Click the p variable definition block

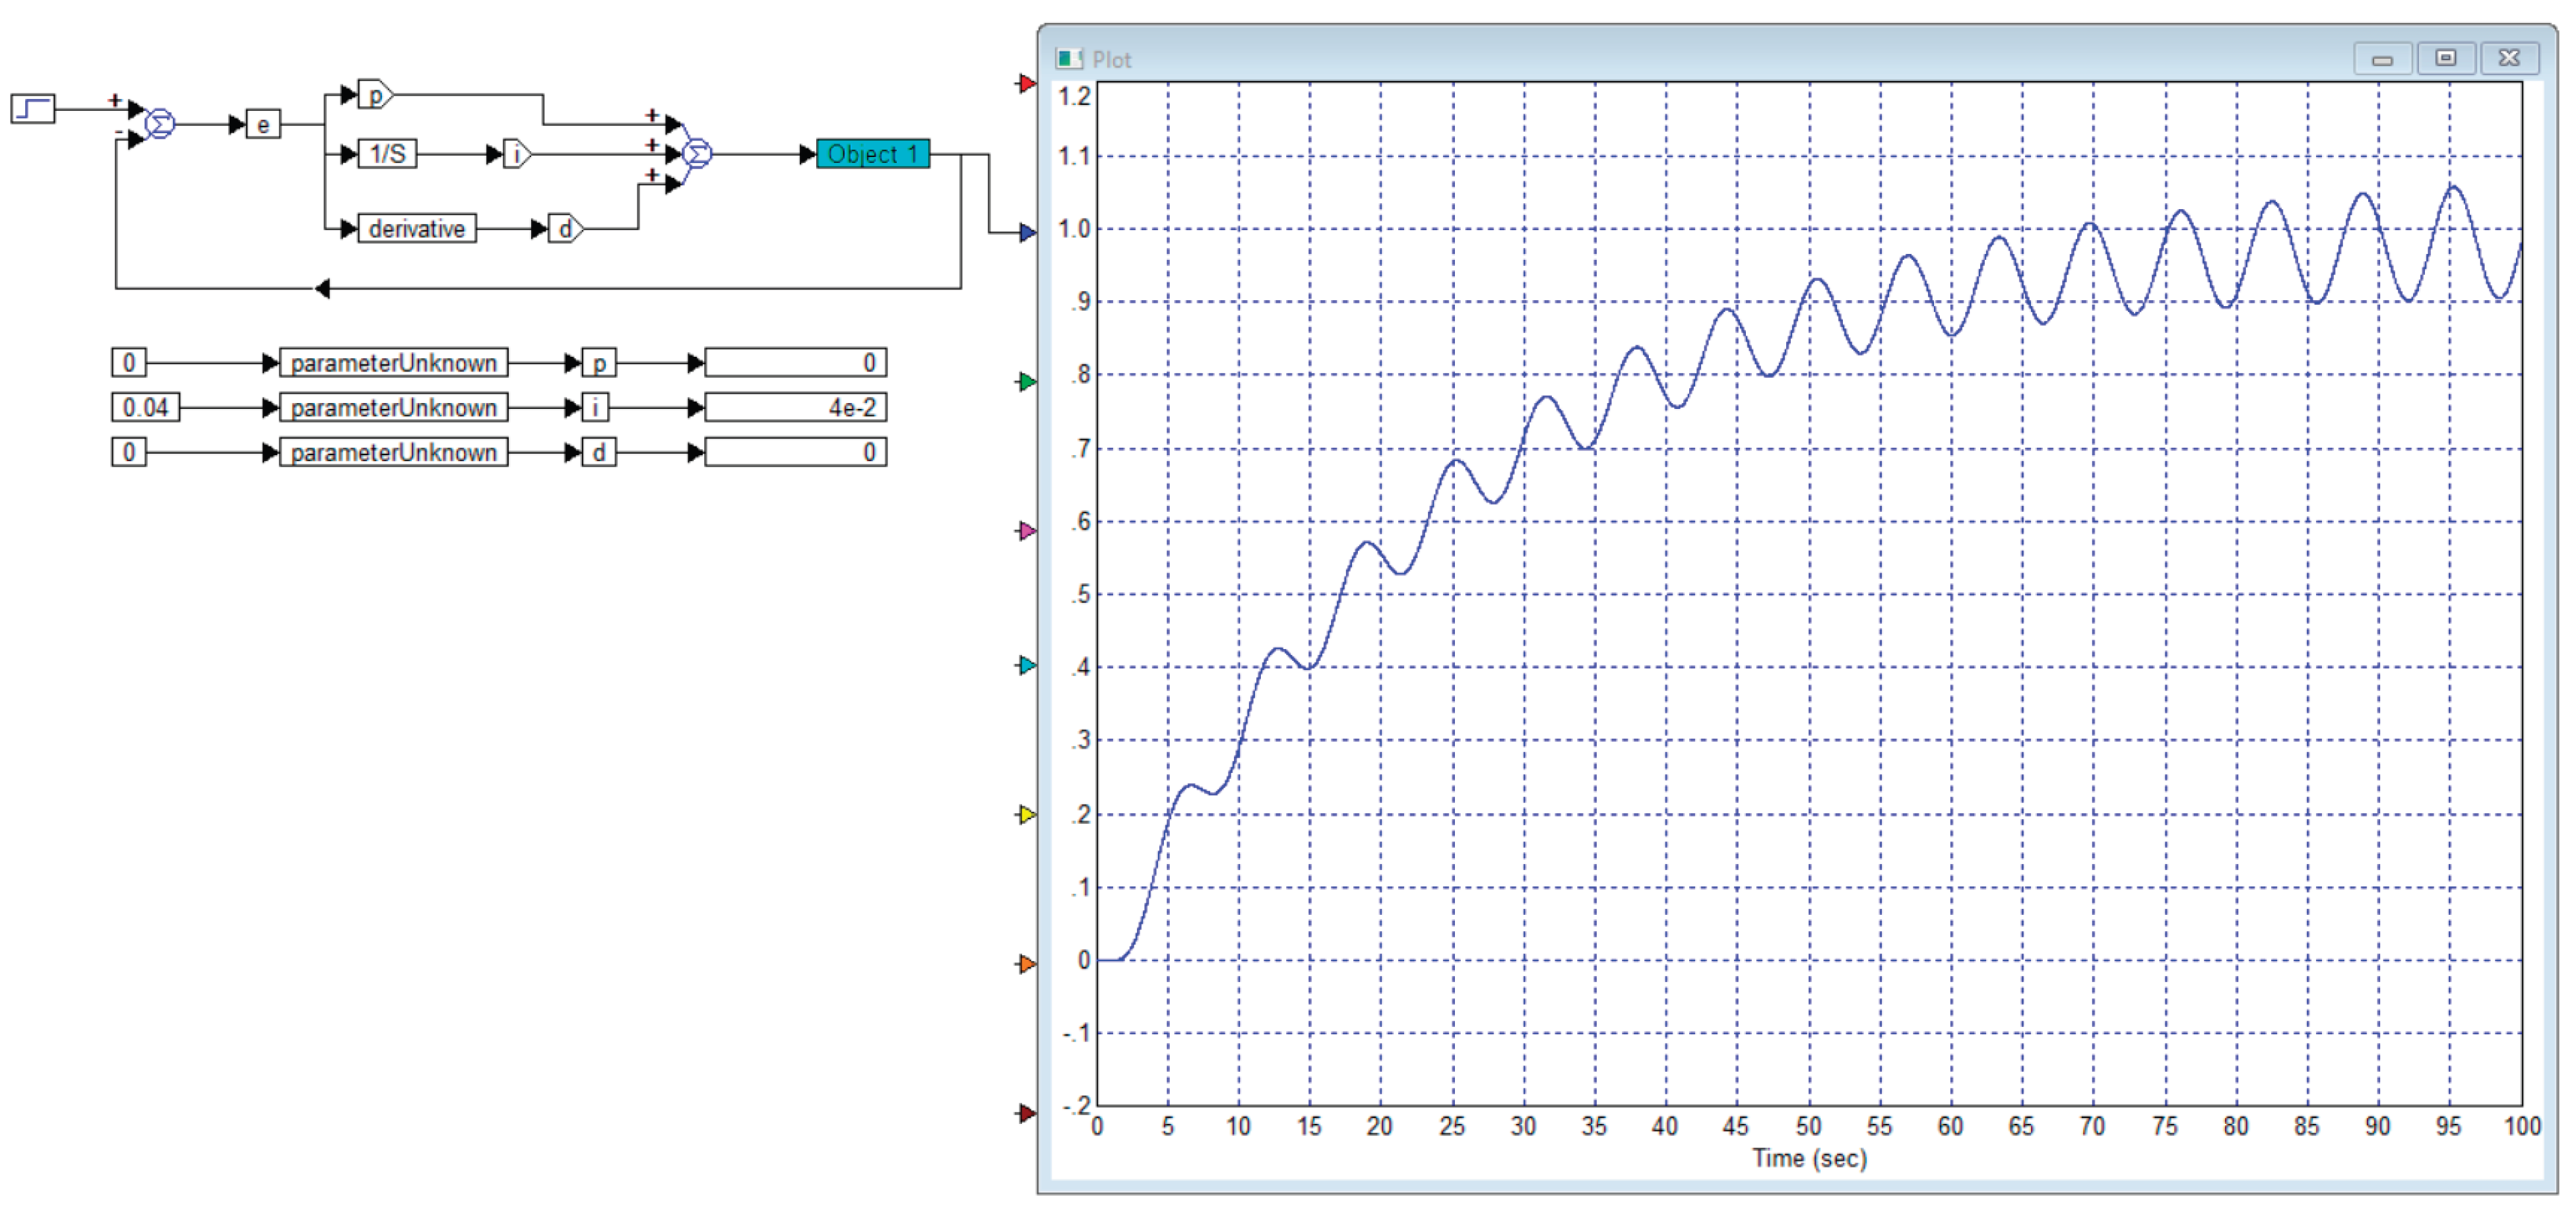click(x=599, y=362)
